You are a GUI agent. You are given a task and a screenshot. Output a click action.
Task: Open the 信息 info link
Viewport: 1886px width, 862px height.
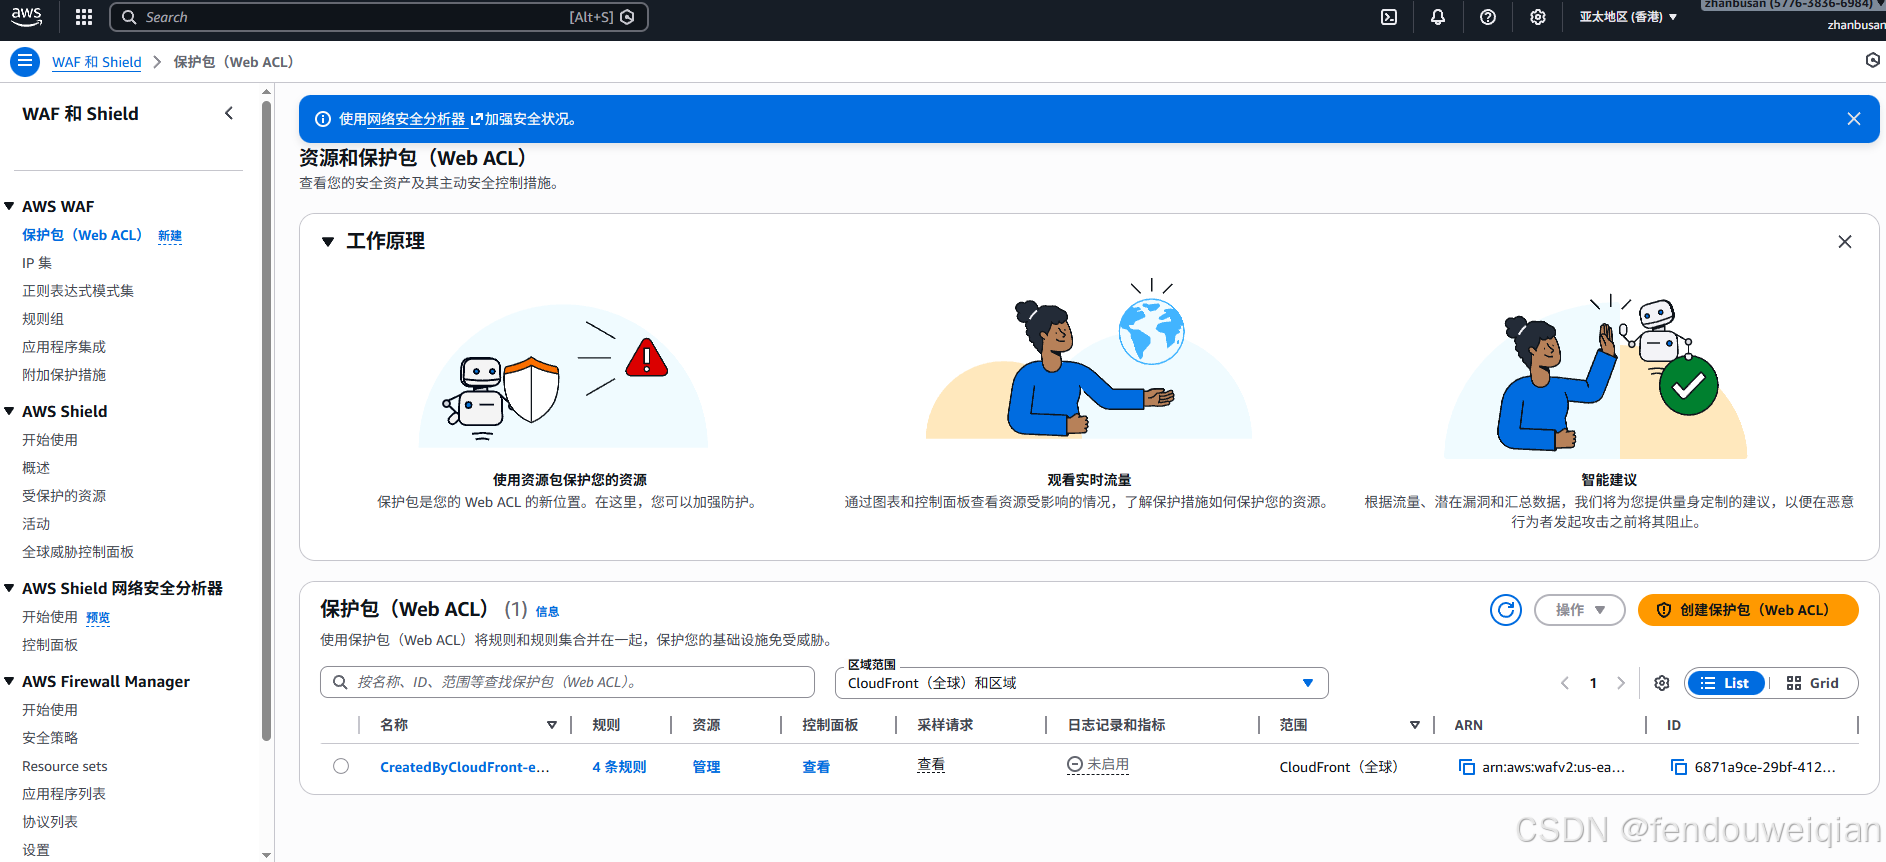547,612
